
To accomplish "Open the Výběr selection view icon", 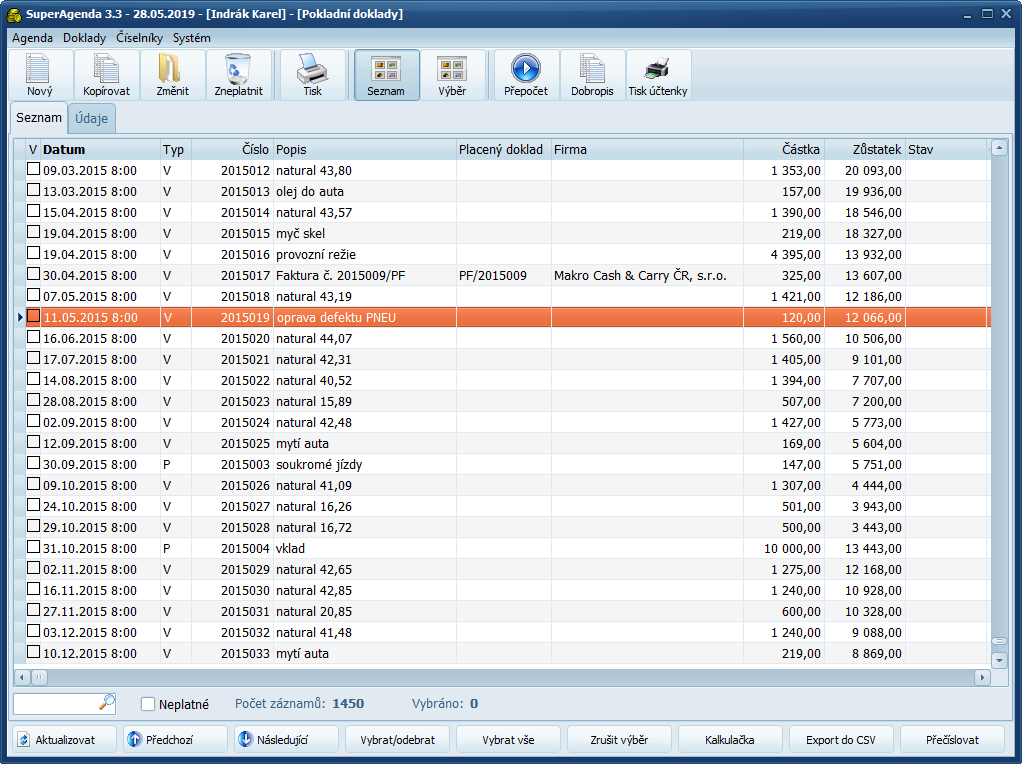I will tap(452, 75).
